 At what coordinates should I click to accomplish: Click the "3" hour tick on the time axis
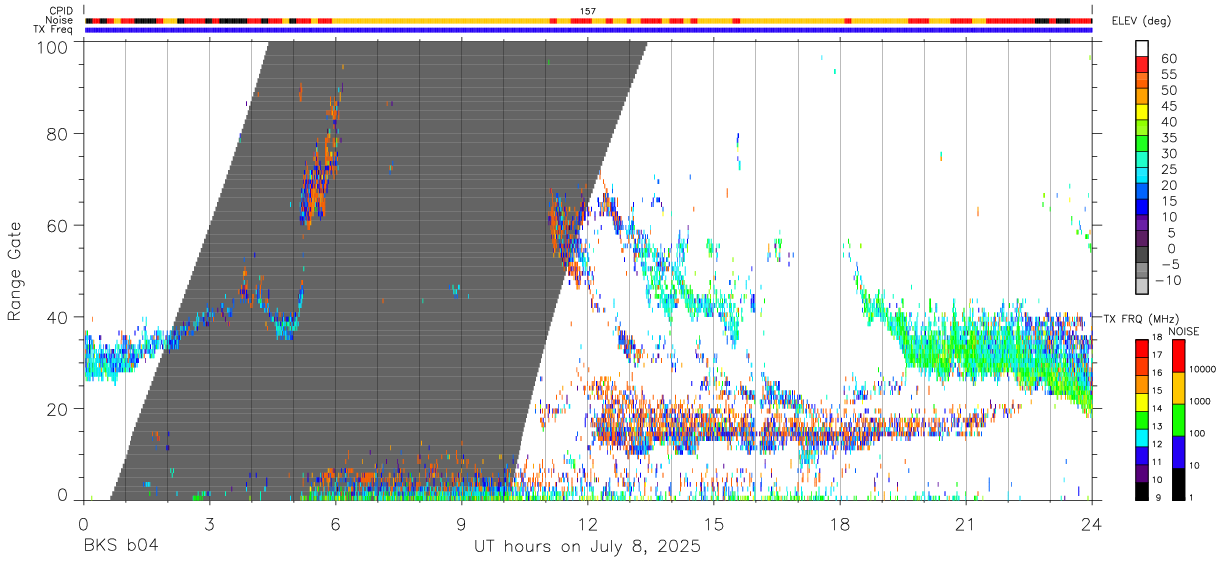[210, 523]
